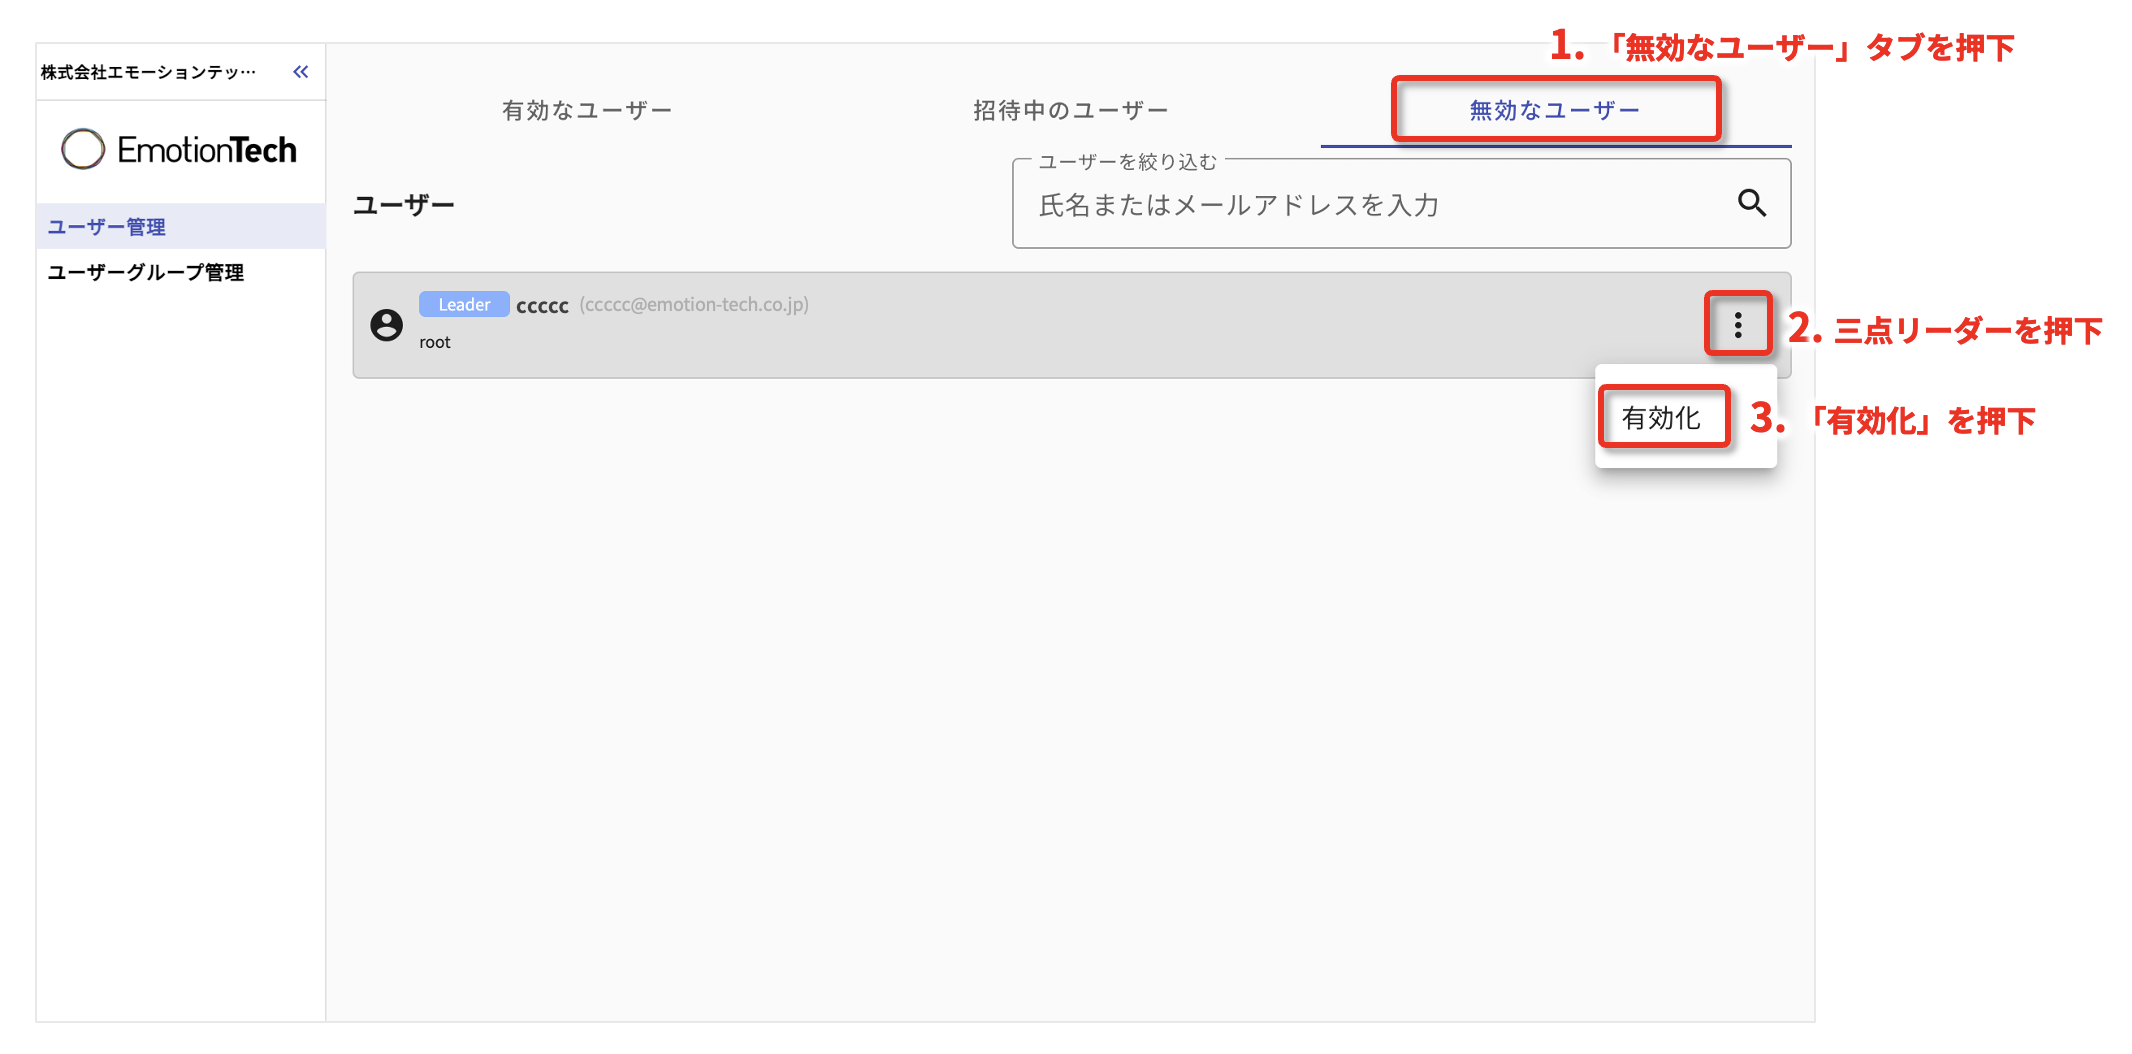Click the company name 株式会社エモーションテッ… header

[148, 72]
